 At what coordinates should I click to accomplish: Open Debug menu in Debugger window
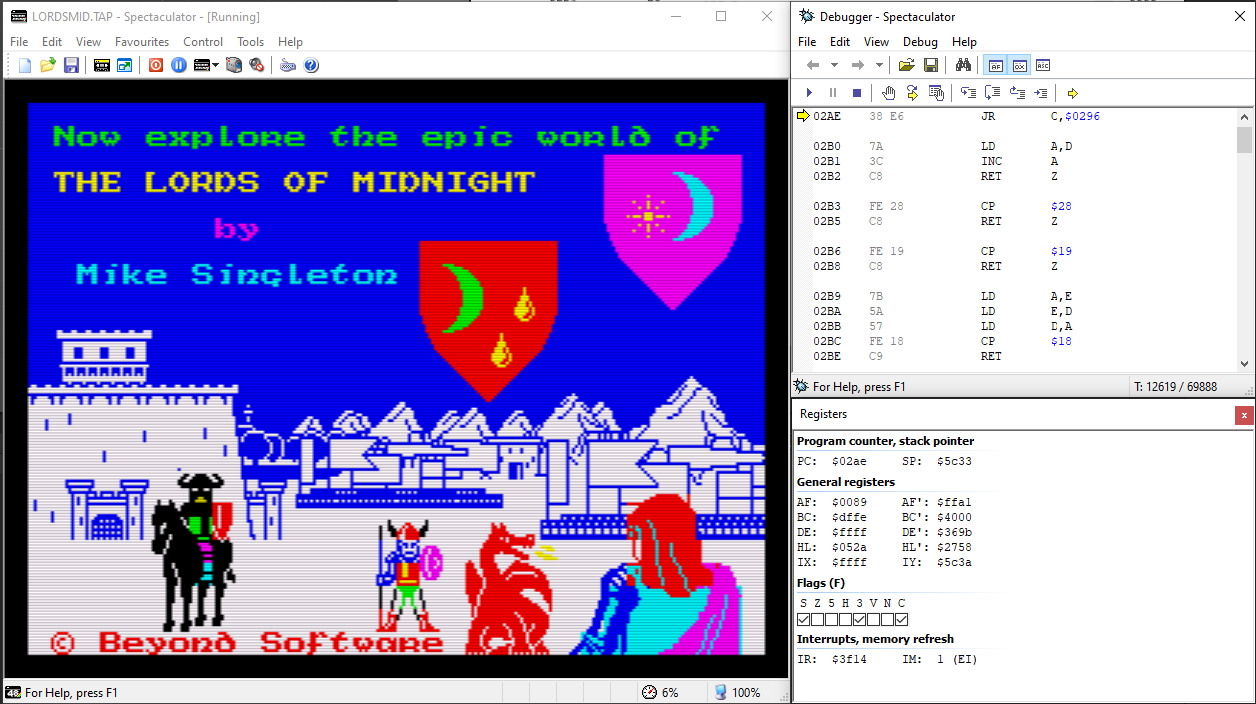coord(920,42)
